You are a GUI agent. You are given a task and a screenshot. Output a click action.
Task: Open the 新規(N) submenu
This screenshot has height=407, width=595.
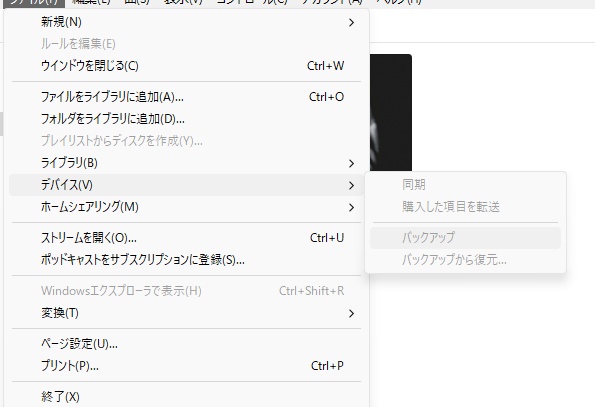coord(186,22)
